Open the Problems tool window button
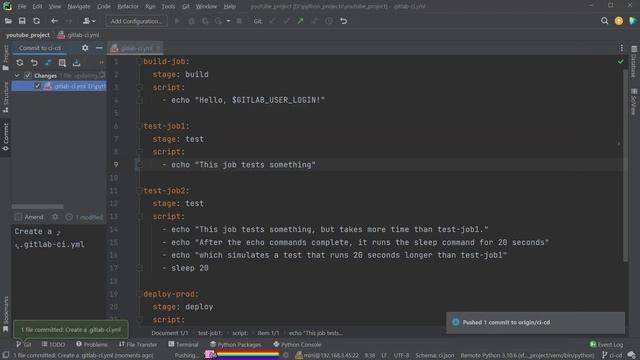 coord(92,344)
